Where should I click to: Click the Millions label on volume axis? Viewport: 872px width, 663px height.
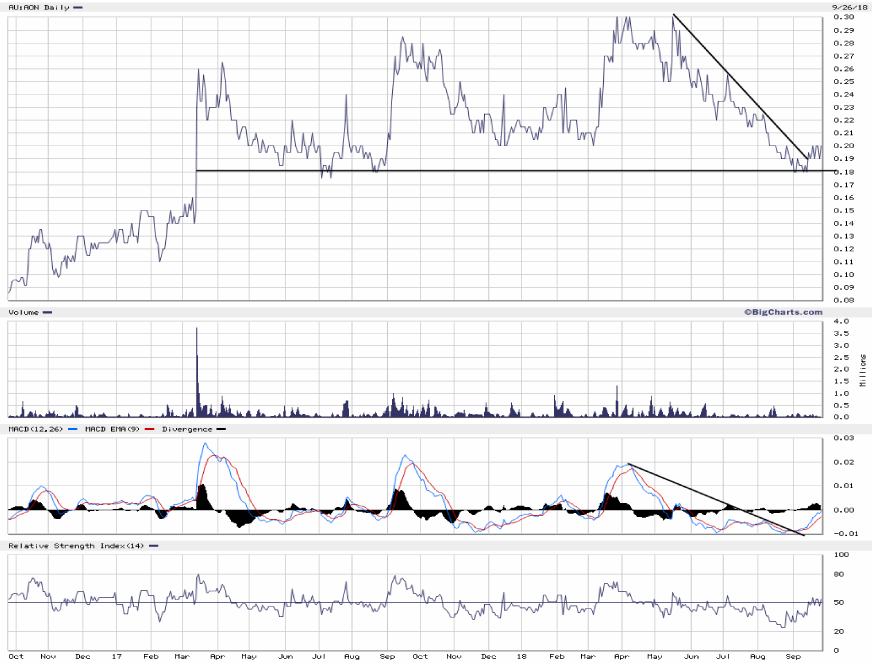[863, 369]
